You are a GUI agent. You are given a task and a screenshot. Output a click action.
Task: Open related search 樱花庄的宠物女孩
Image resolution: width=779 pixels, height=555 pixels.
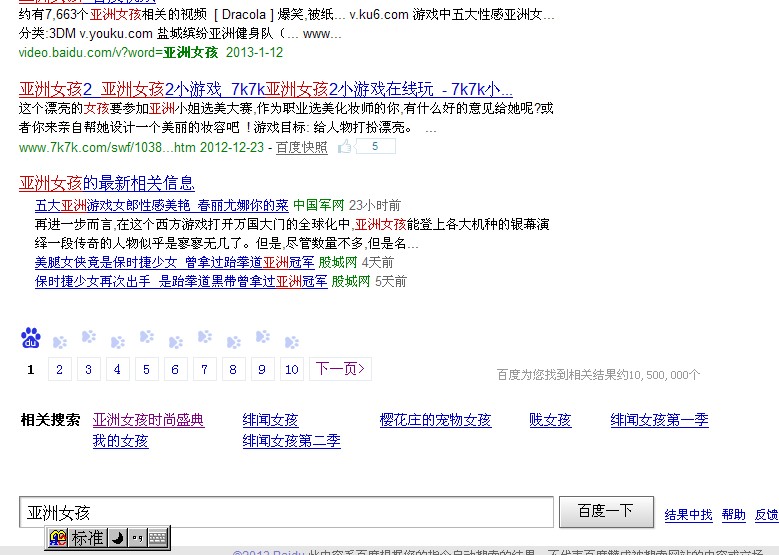436,420
